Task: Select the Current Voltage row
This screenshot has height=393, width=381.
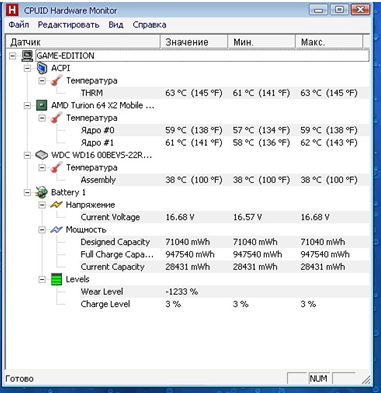Action: (224, 217)
